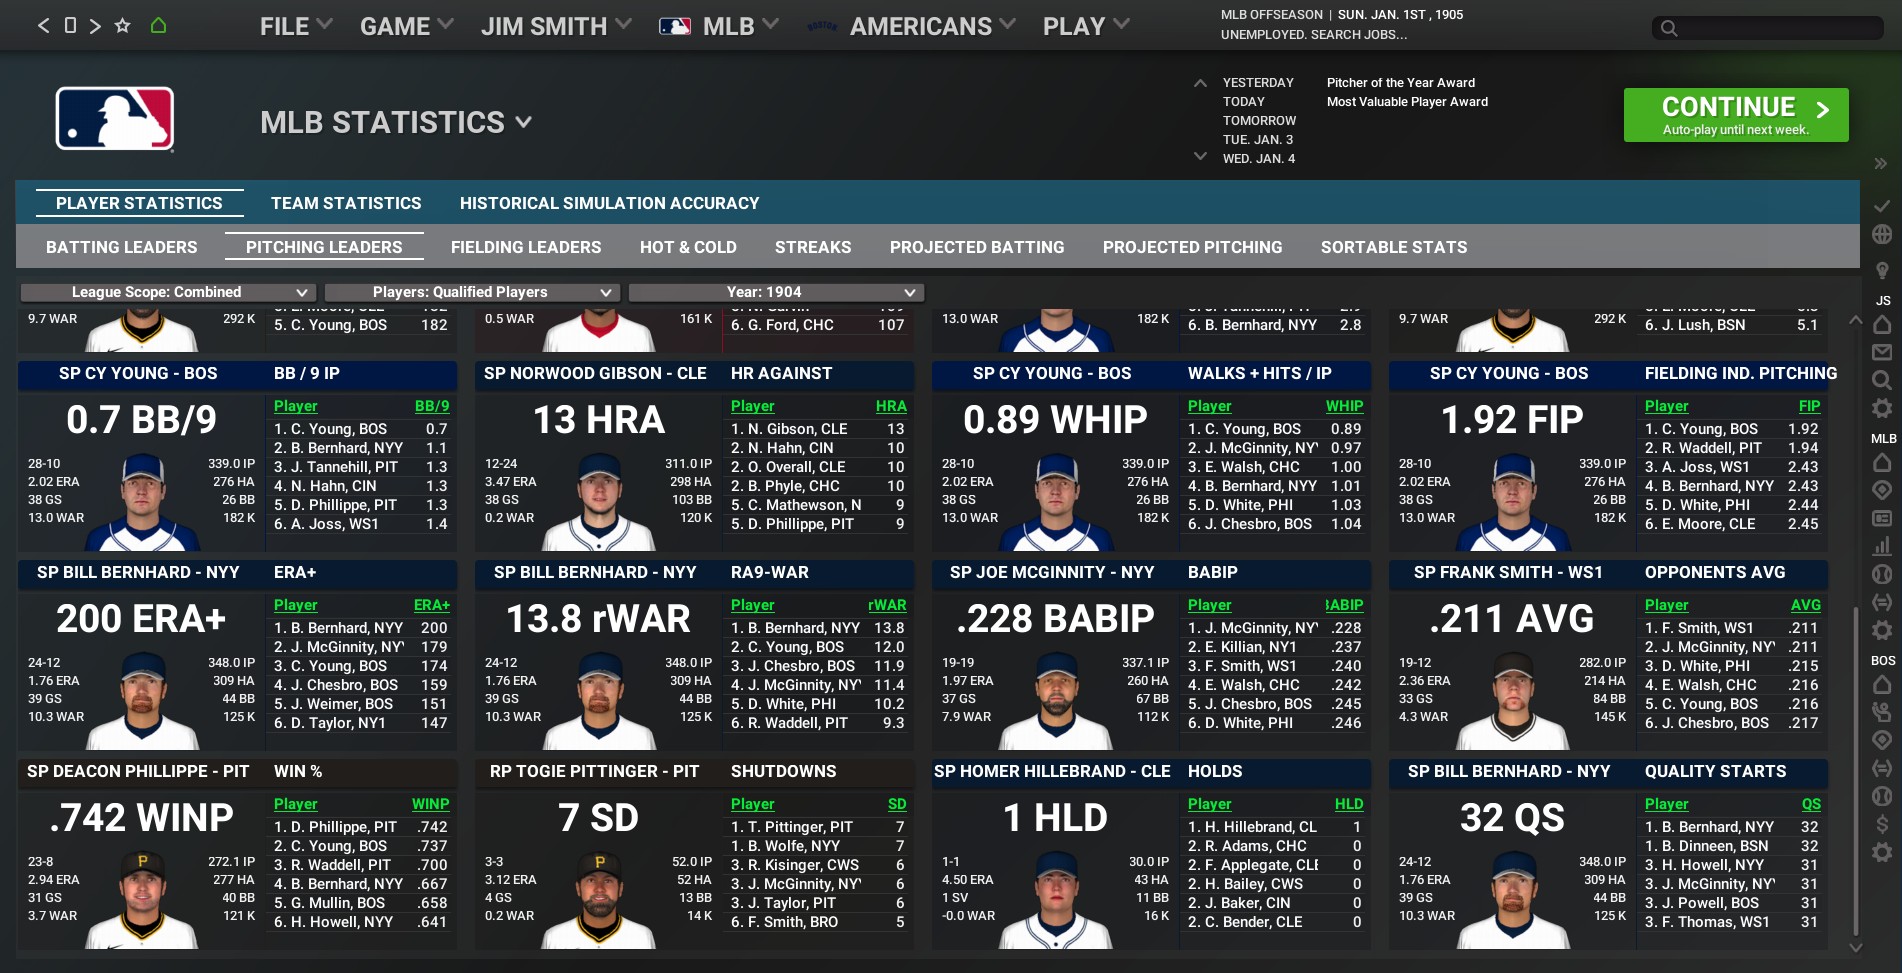Switch to the Team Statistics tab
Image resolution: width=1902 pixels, height=973 pixels.
click(x=346, y=203)
